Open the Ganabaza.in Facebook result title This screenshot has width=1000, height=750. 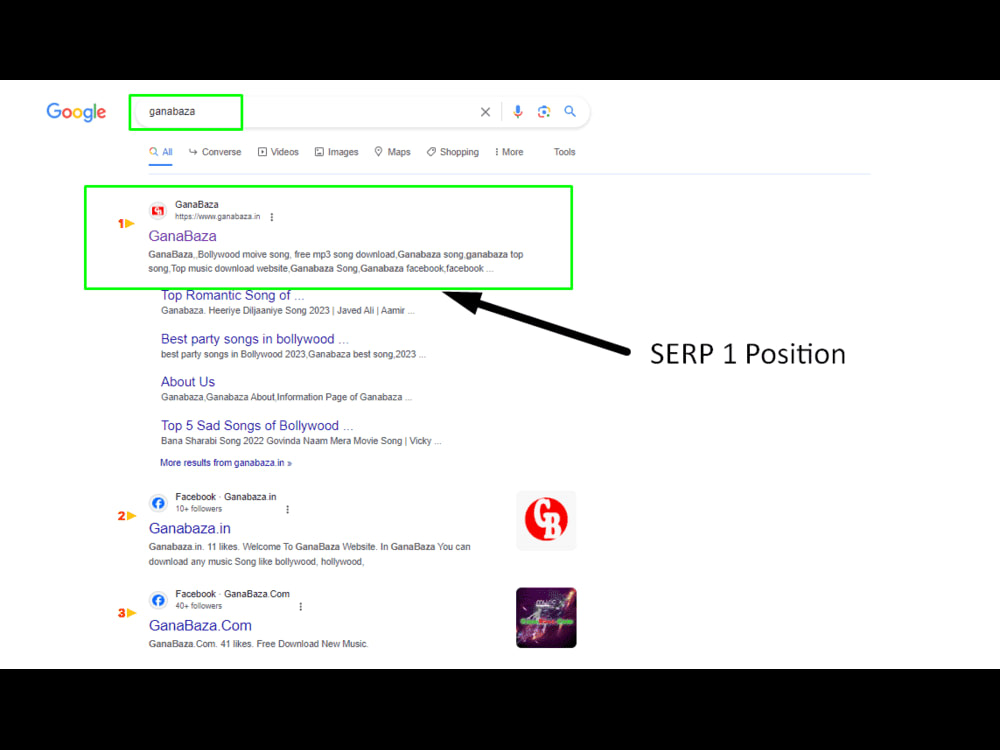coord(189,528)
